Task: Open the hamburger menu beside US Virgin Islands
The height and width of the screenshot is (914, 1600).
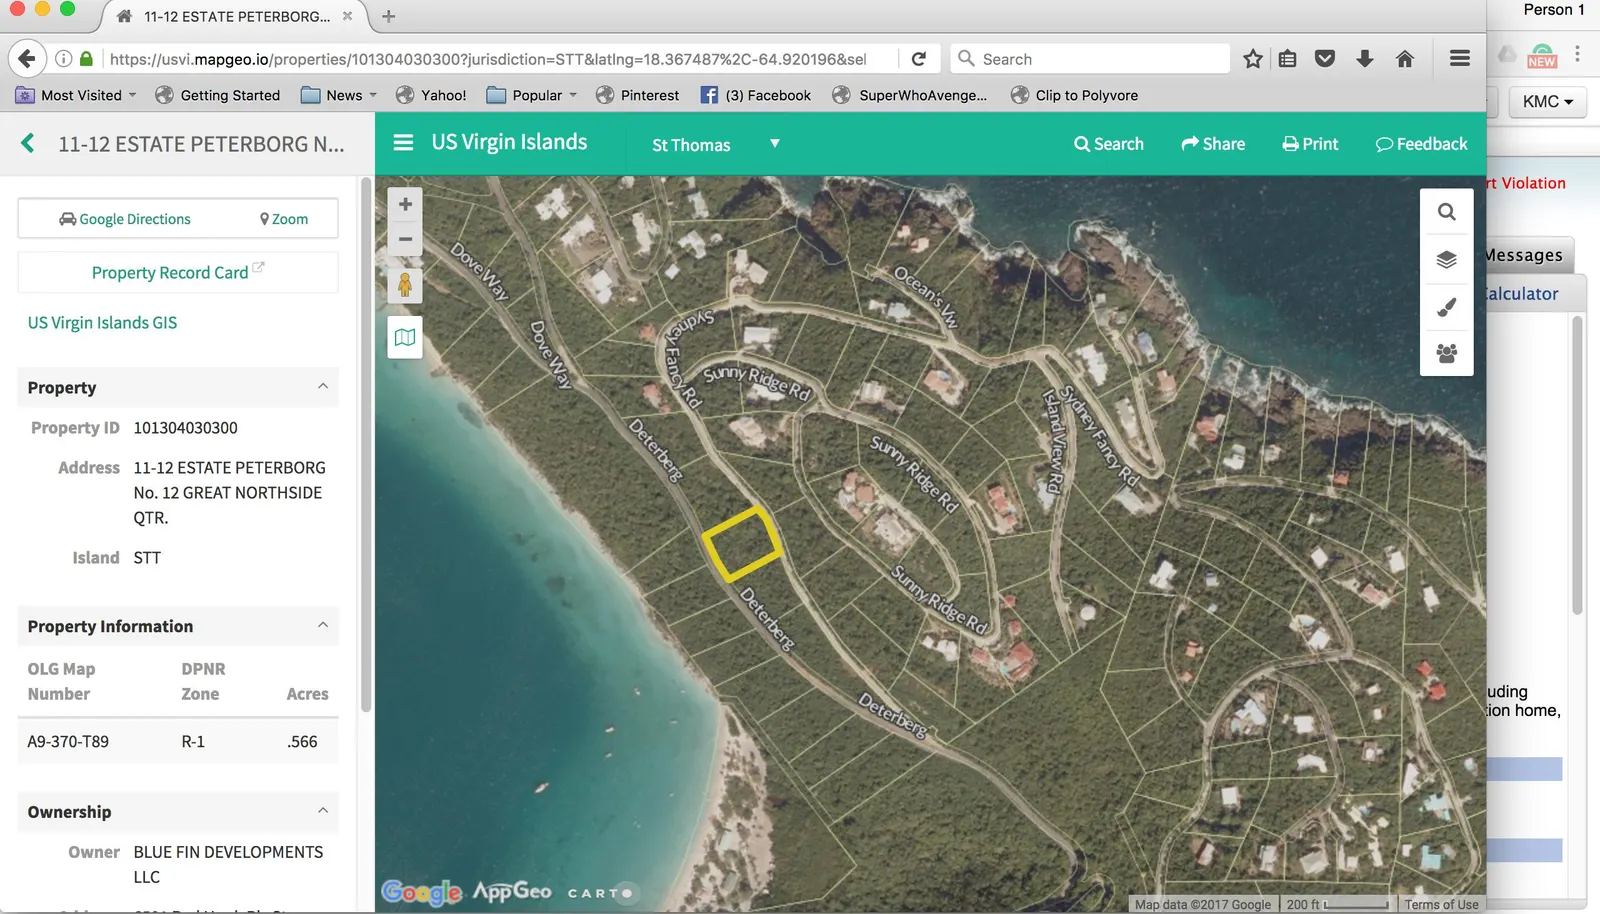Action: tap(403, 143)
